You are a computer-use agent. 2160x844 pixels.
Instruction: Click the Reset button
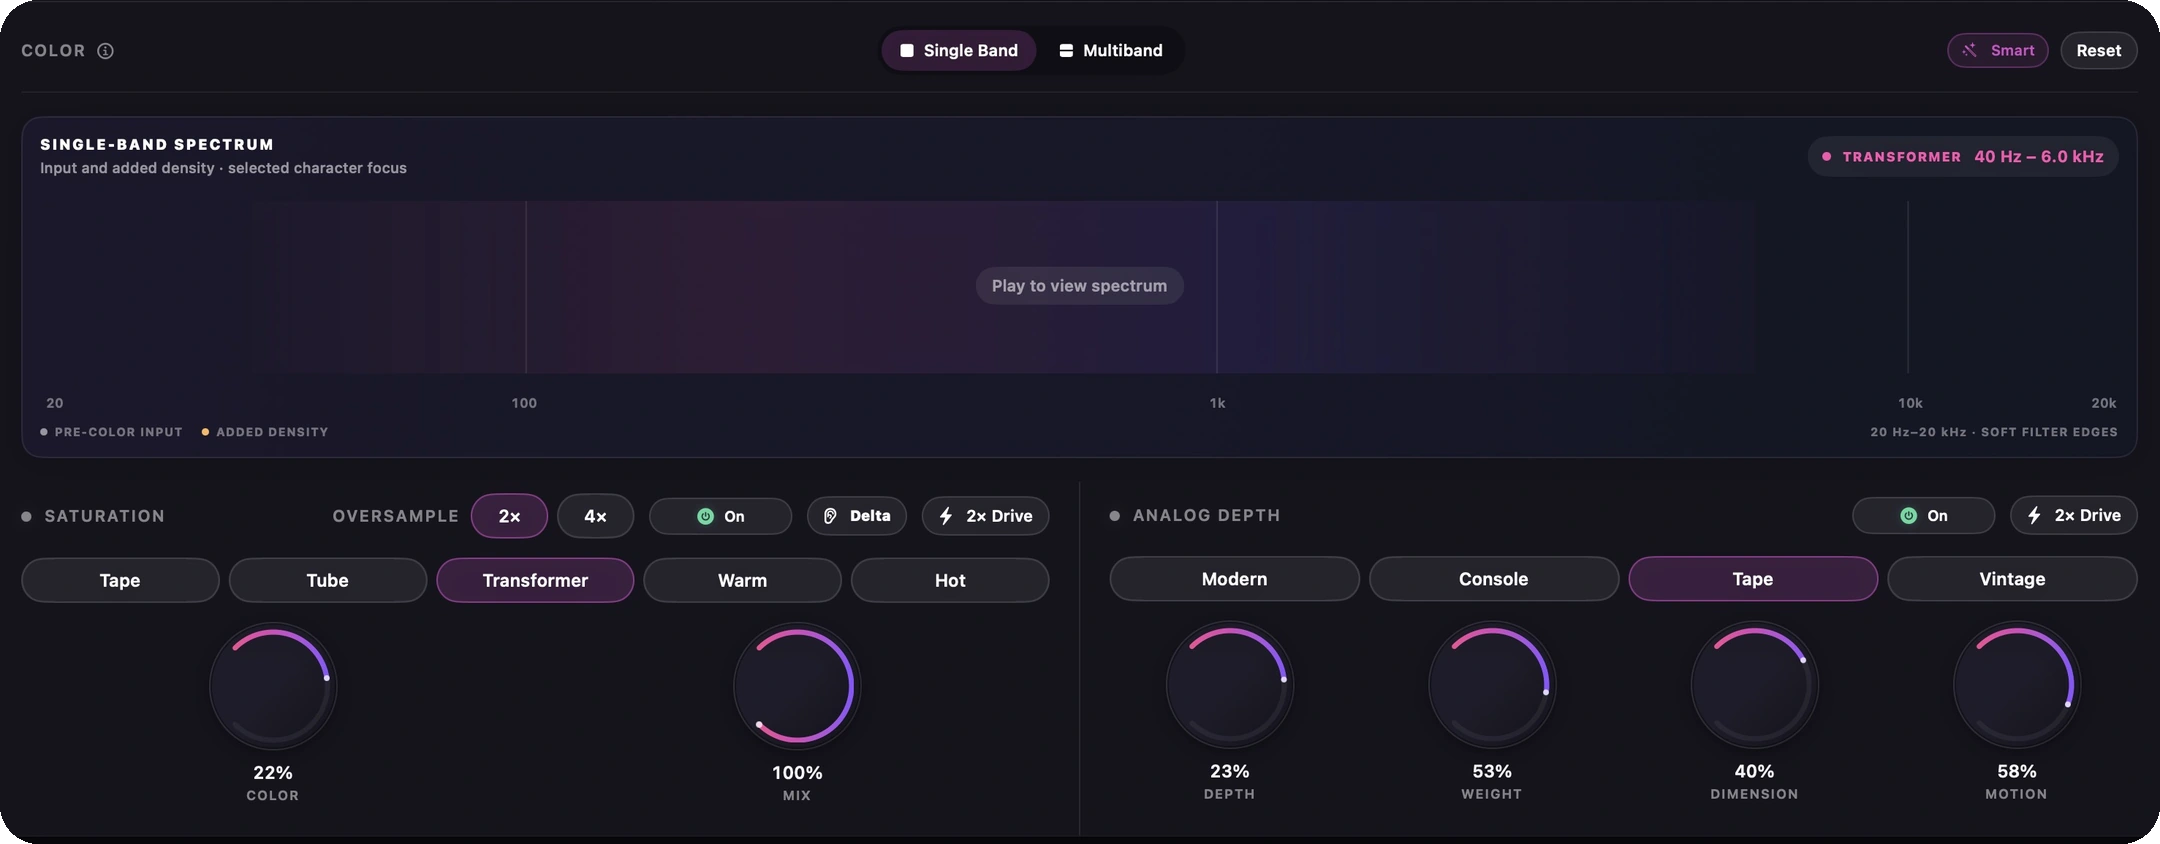coord(2098,51)
